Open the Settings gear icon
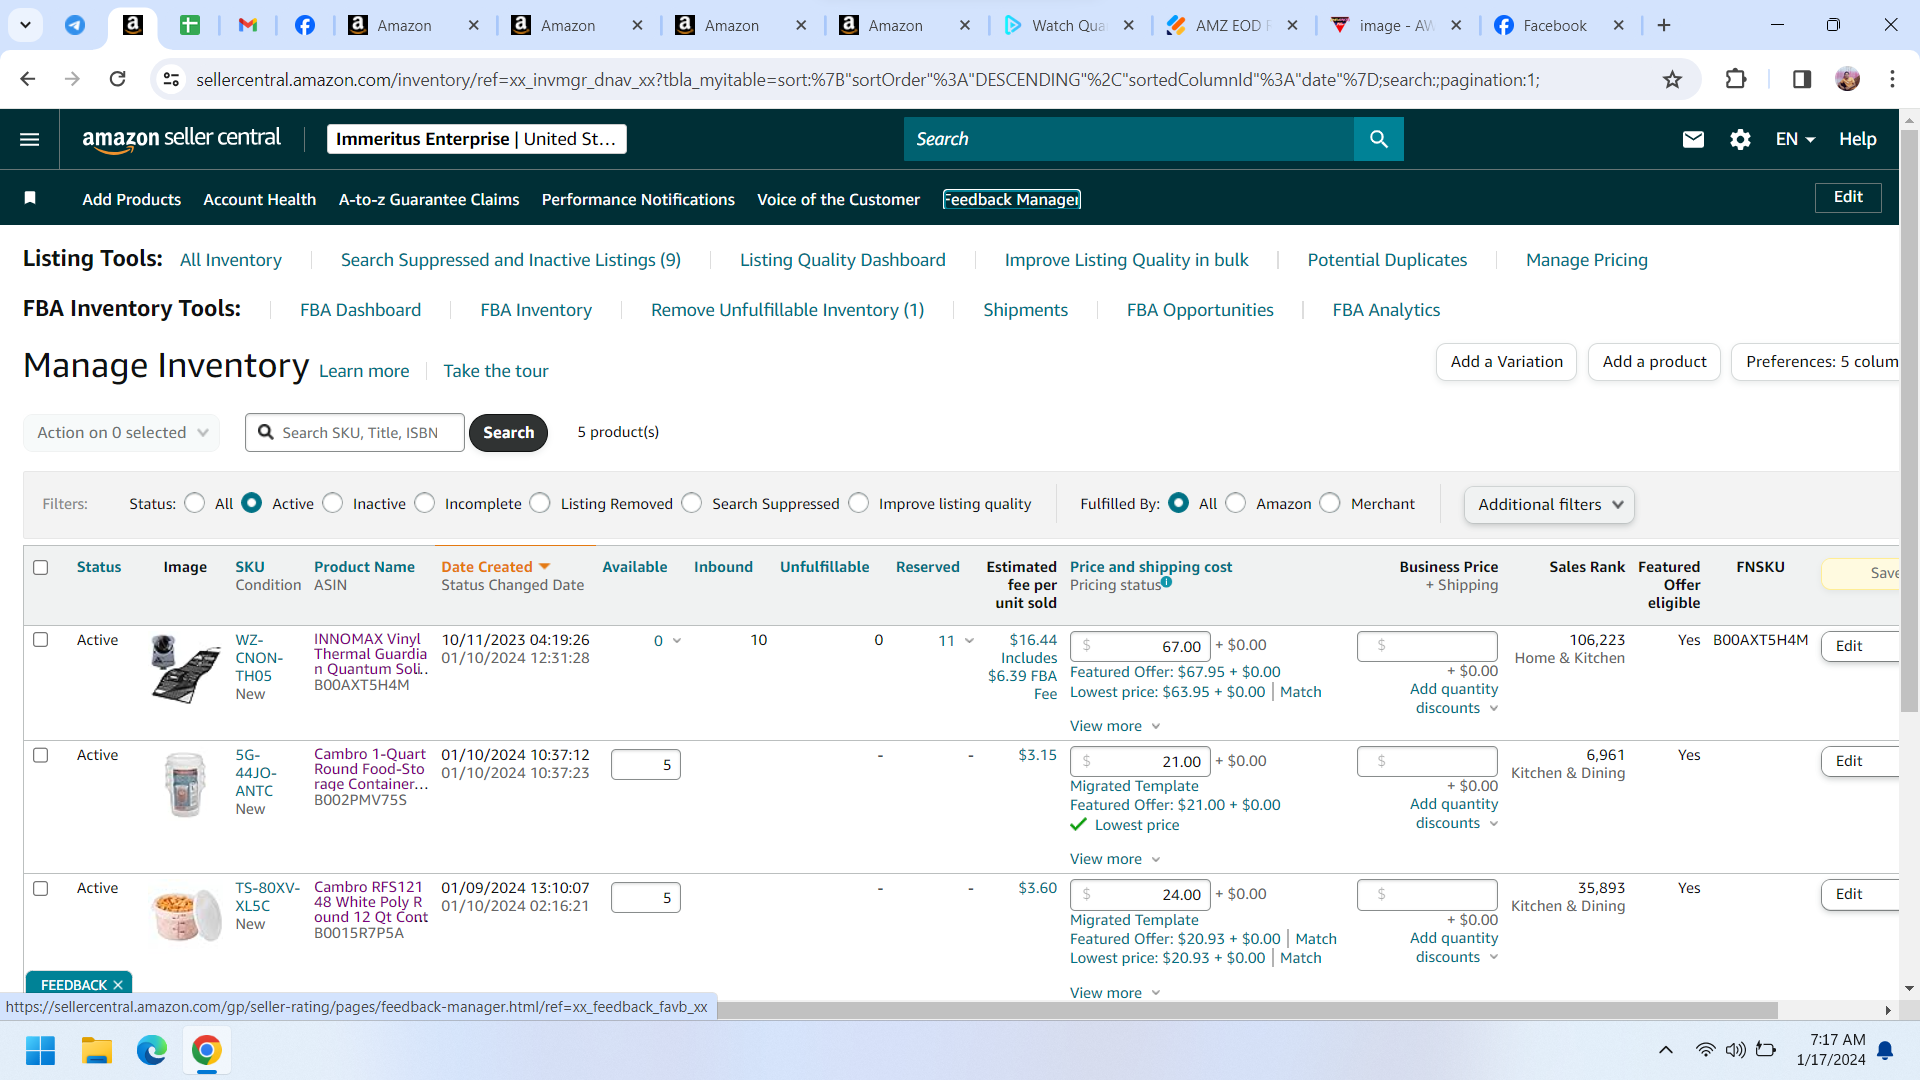1920x1080 pixels. [1740, 139]
